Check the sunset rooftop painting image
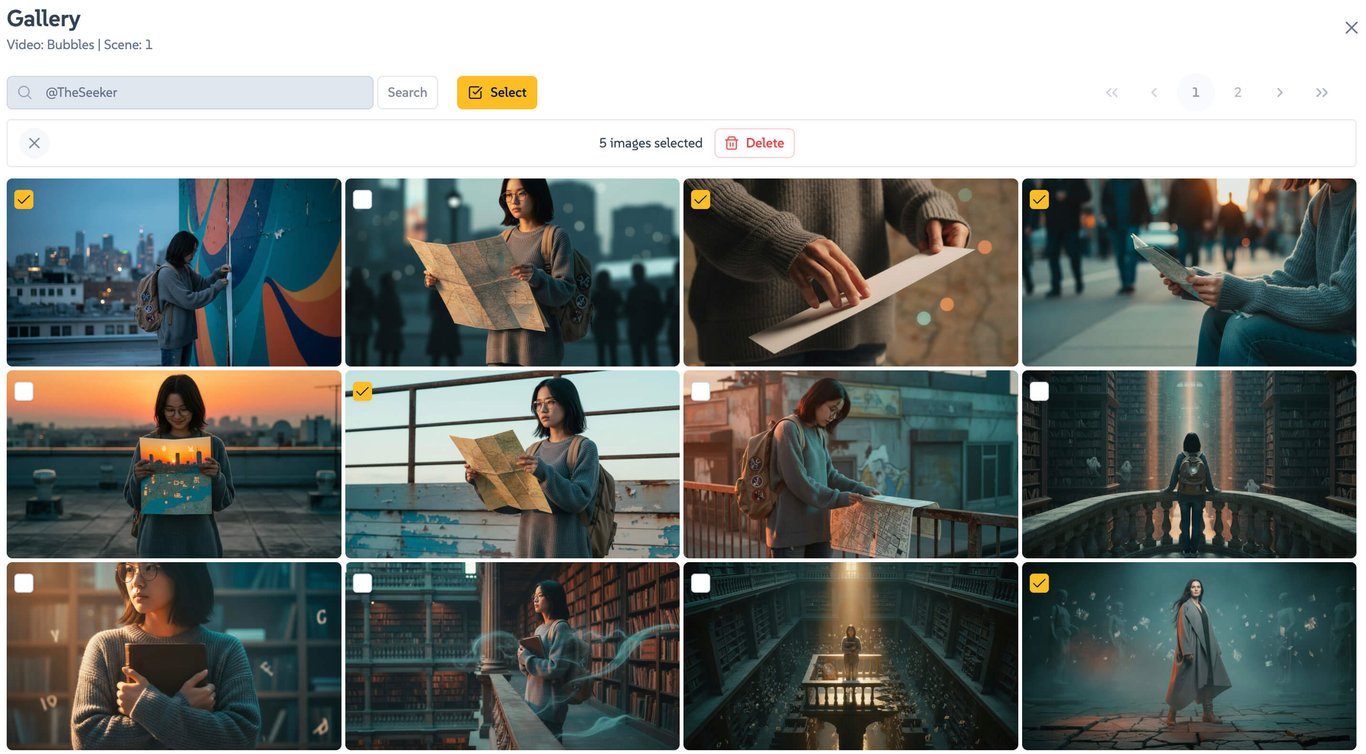The image size is (1366, 754). (x=24, y=392)
